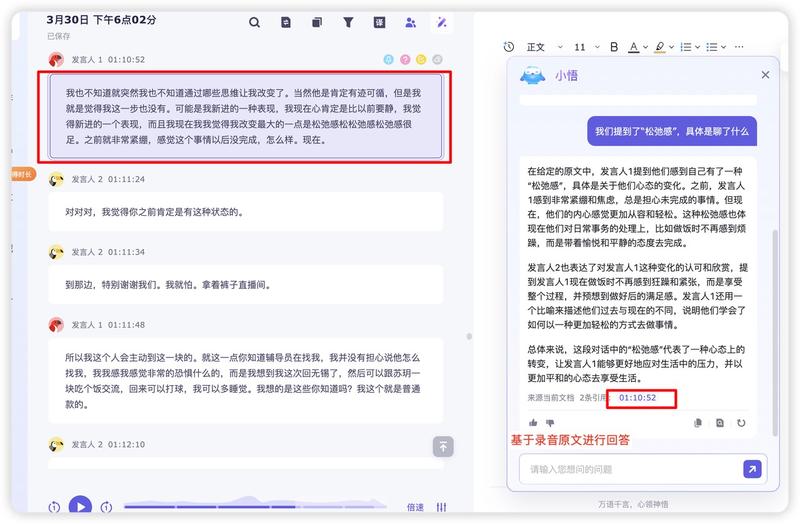Click the 小悟 owl mascot icon

coord(533,76)
